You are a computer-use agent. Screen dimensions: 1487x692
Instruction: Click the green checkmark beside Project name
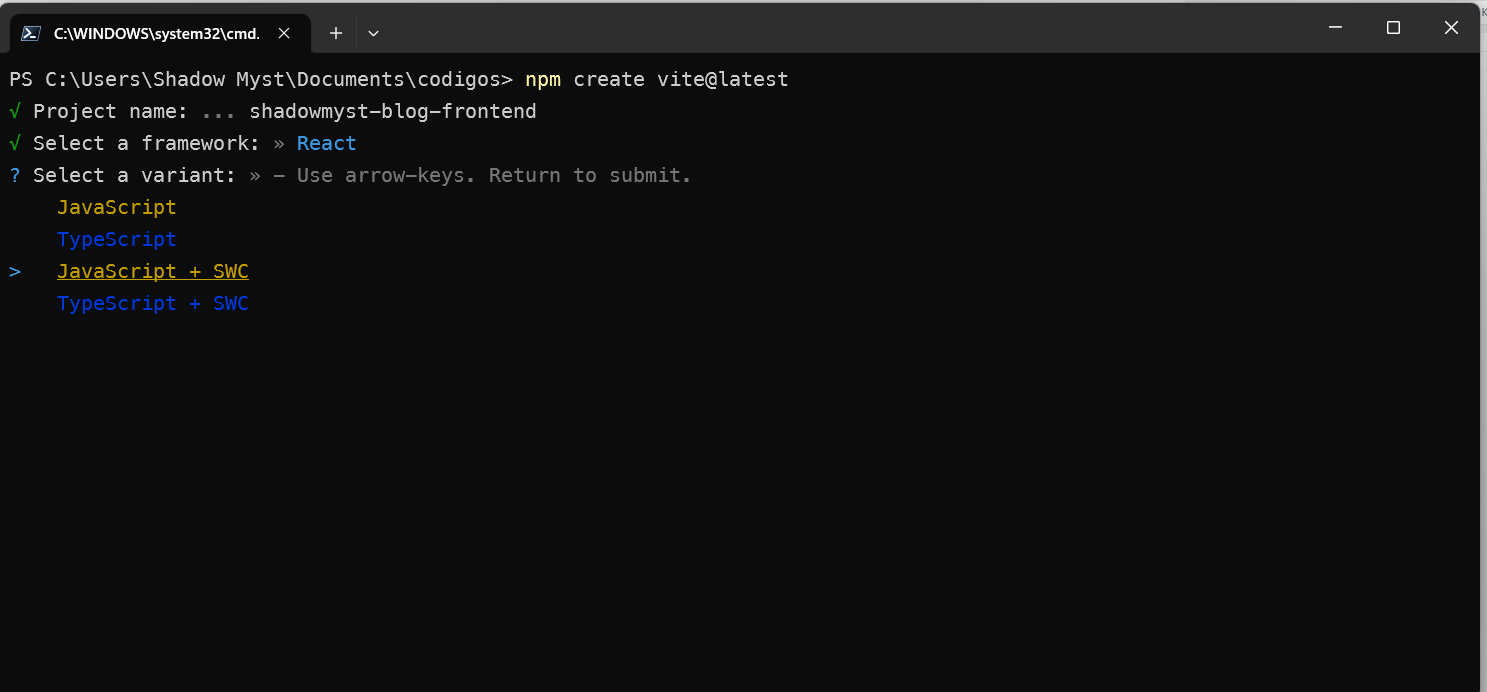click(15, 111)
